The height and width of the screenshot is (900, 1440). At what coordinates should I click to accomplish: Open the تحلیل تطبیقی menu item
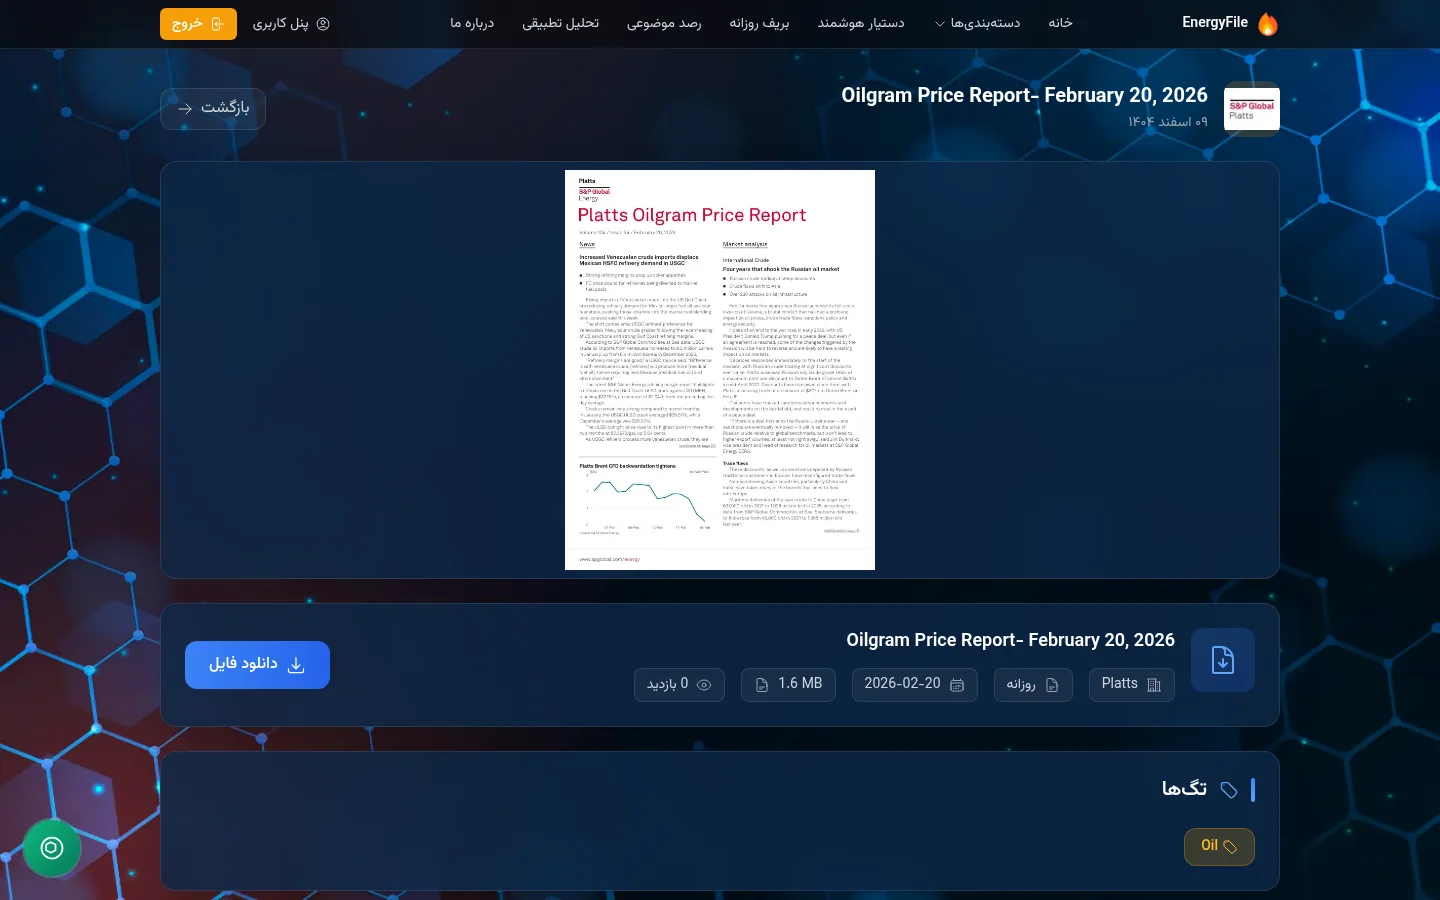click(x=560, y=23)
